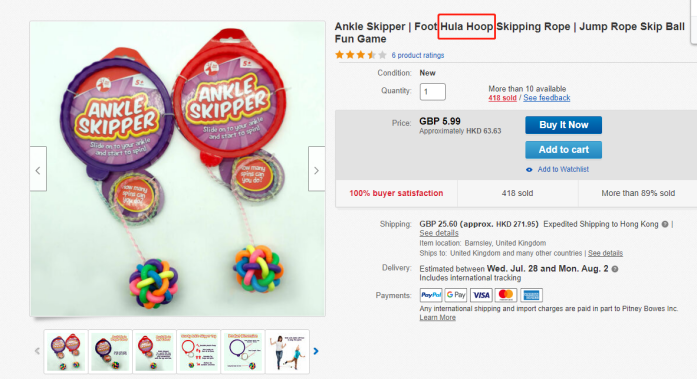Click the PayPal payment icon
The image size is (698, 379).
click(x=431, y=295)
